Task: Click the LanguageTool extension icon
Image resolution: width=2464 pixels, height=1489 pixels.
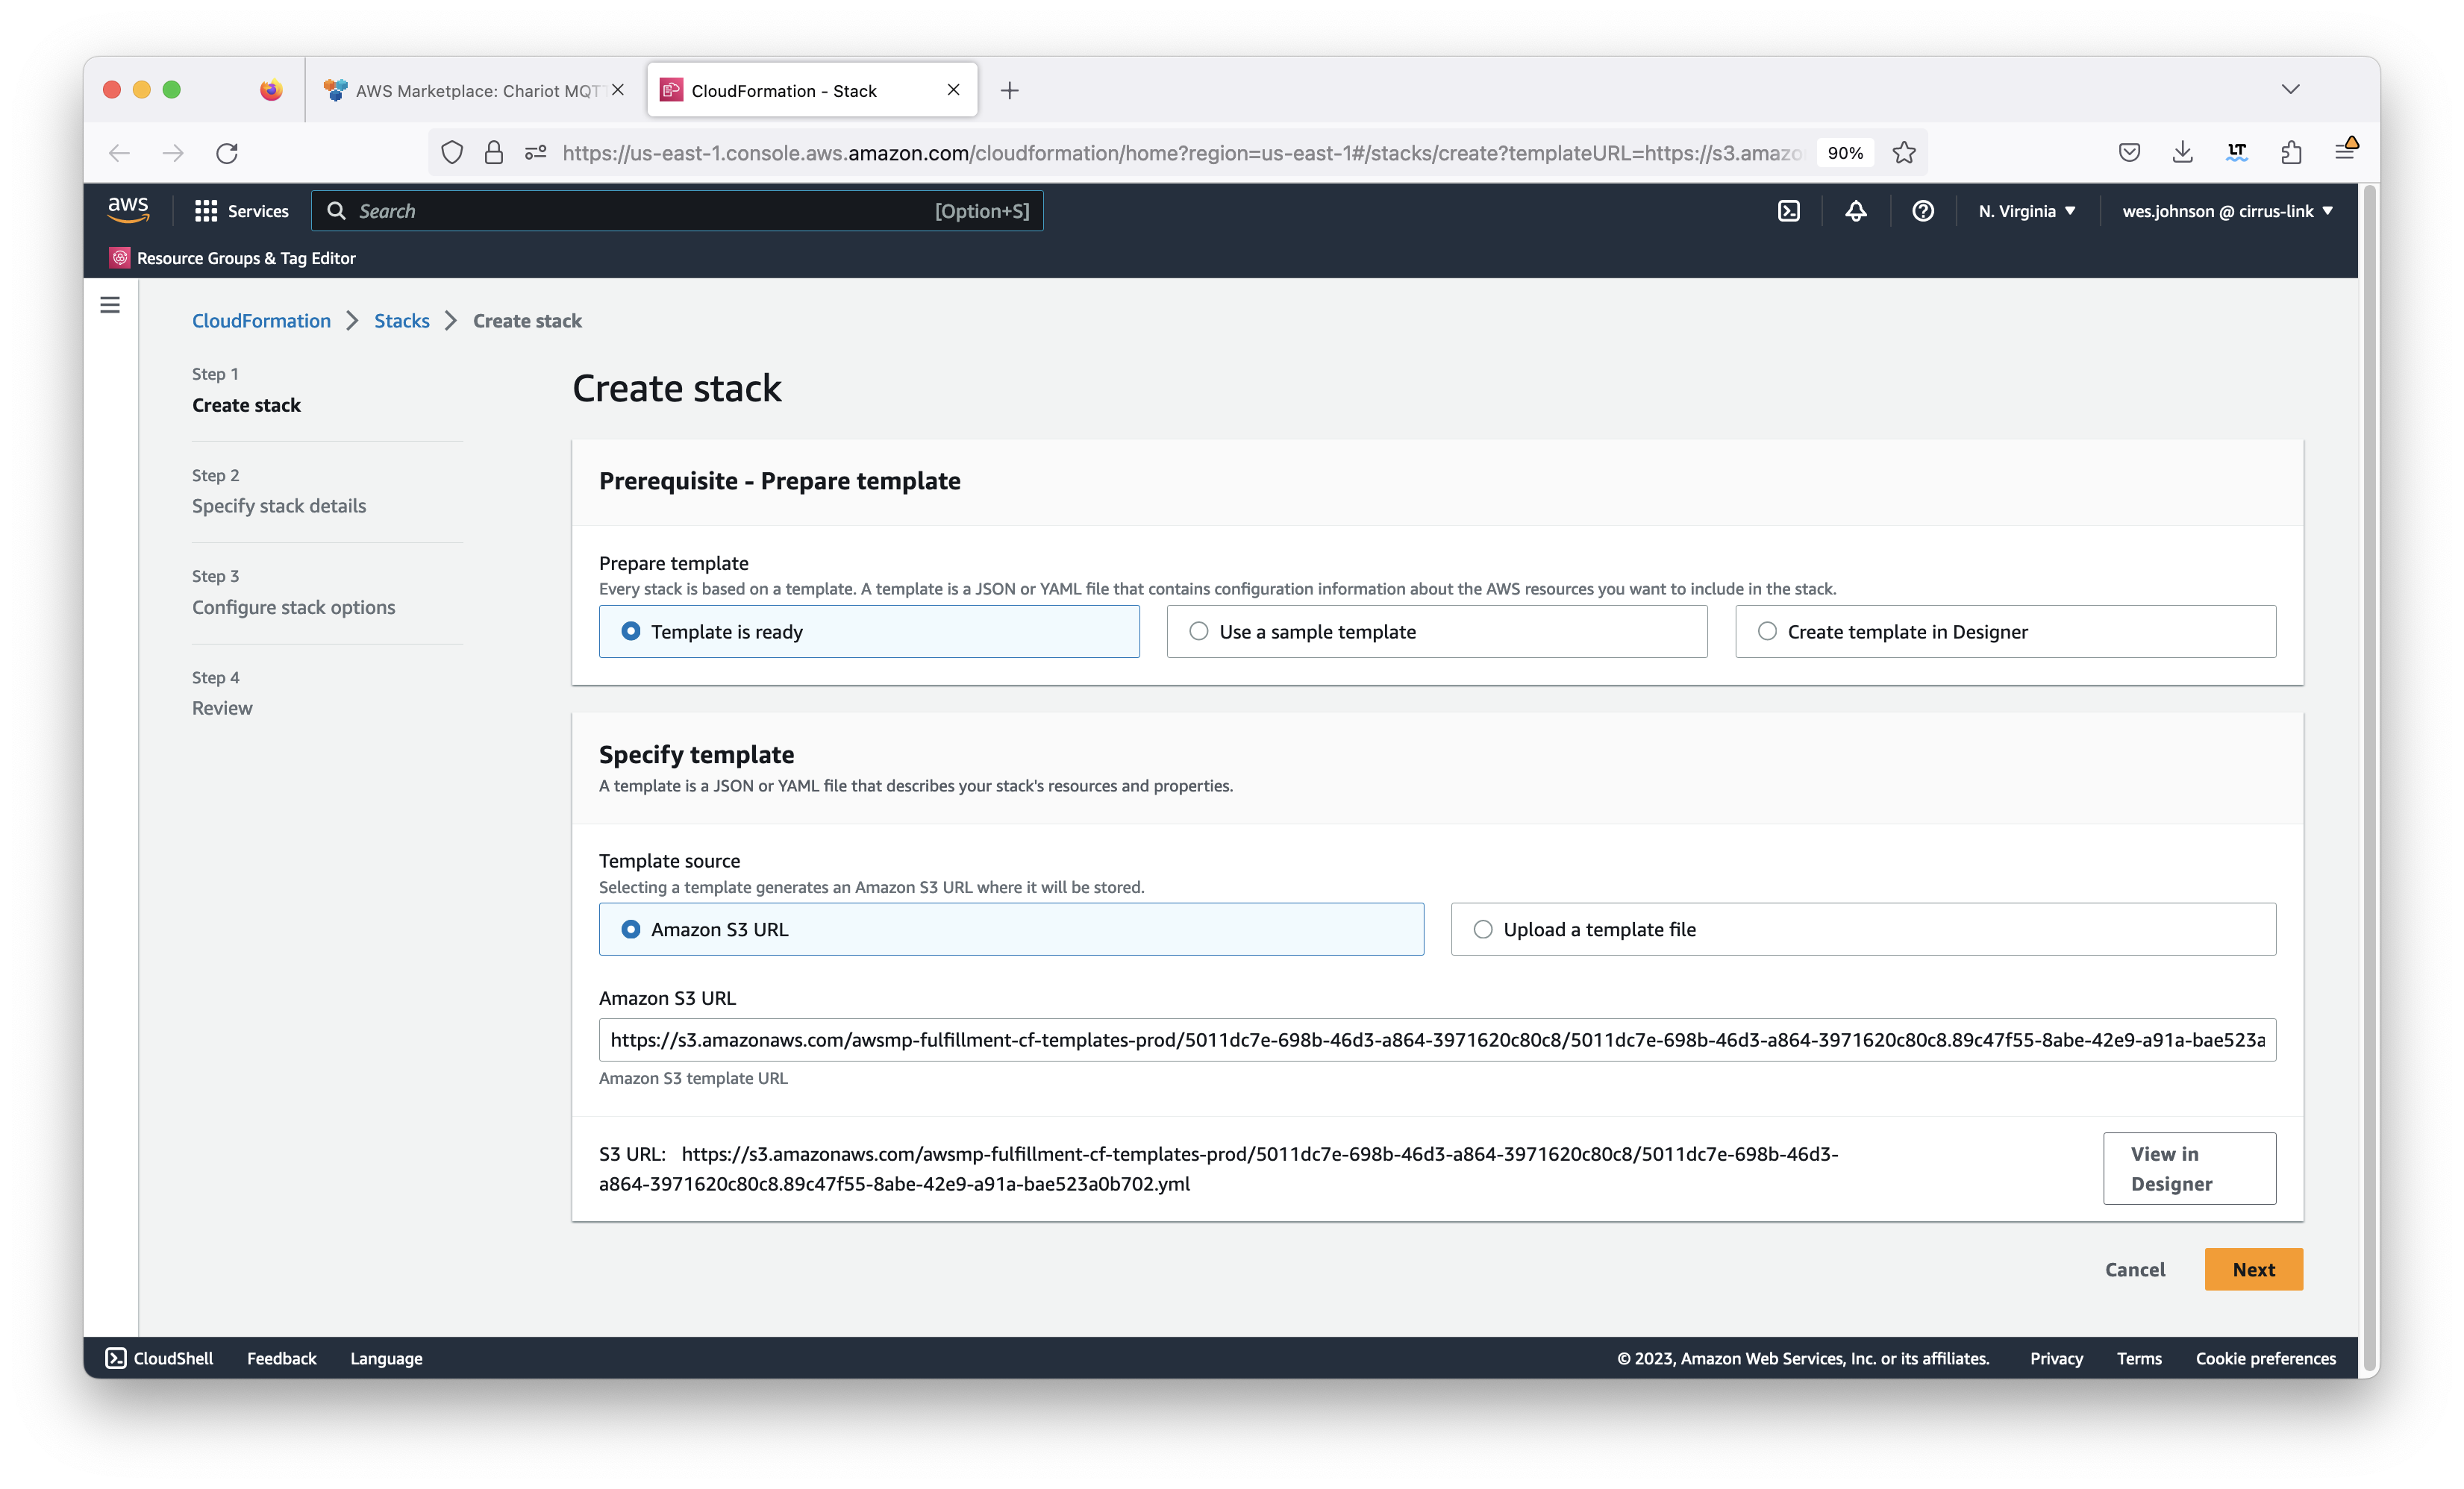Action: (x=2237, y=152)
